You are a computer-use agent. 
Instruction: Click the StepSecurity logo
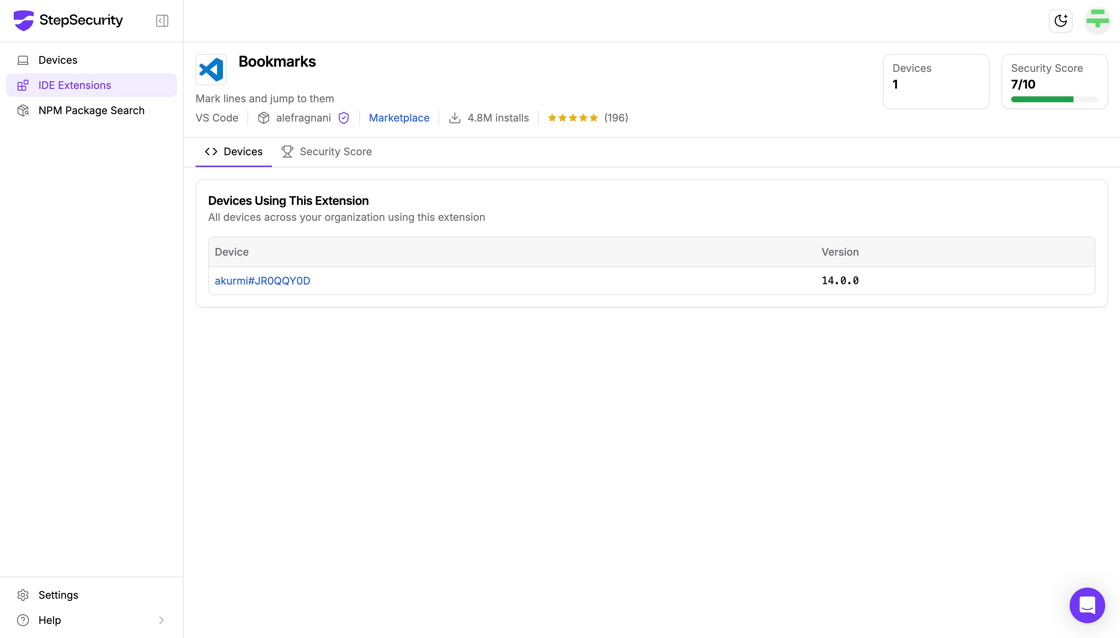point(68,20)
